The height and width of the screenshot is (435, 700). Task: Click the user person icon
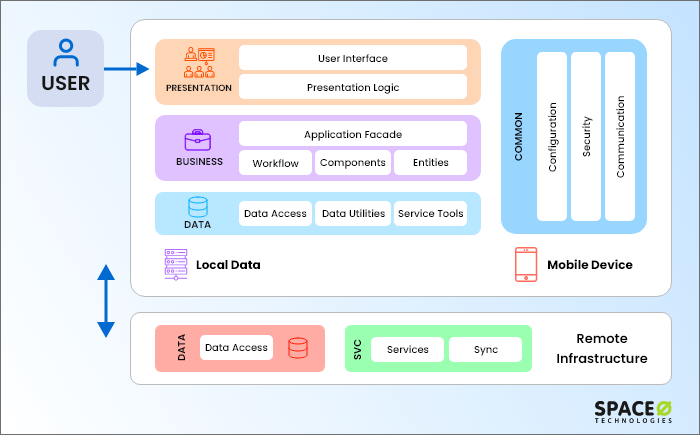click(66, 53)
